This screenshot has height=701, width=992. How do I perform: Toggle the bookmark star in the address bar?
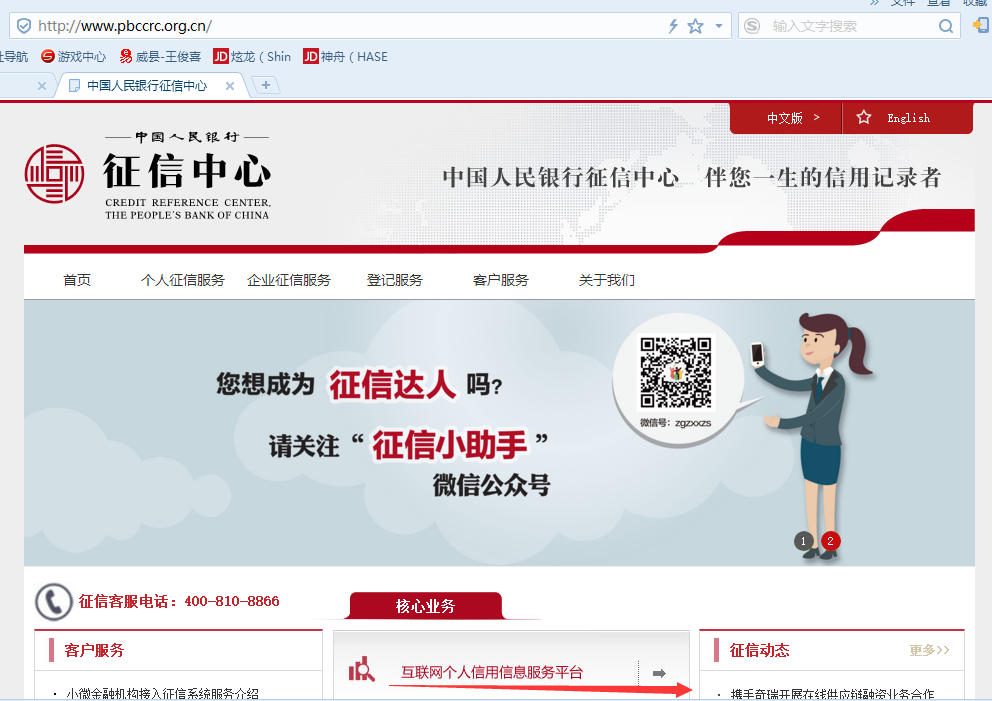[x=695, y=27]
